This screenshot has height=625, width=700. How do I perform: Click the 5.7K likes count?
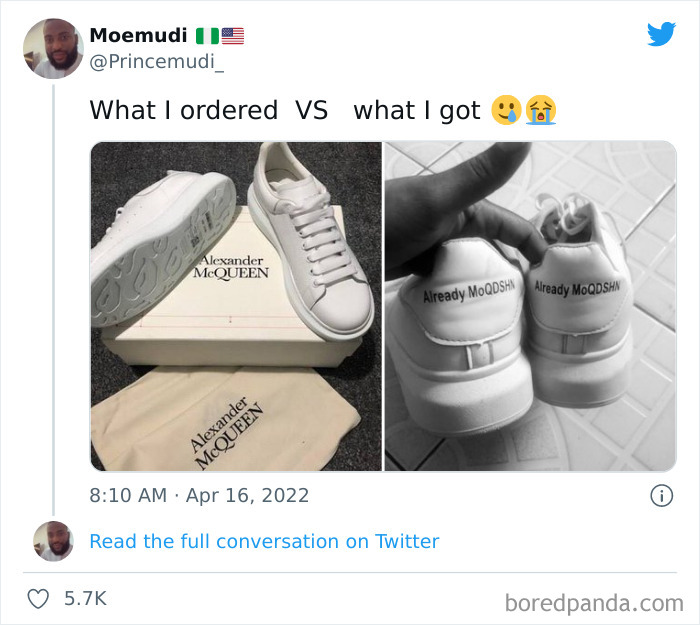point(85,599)
